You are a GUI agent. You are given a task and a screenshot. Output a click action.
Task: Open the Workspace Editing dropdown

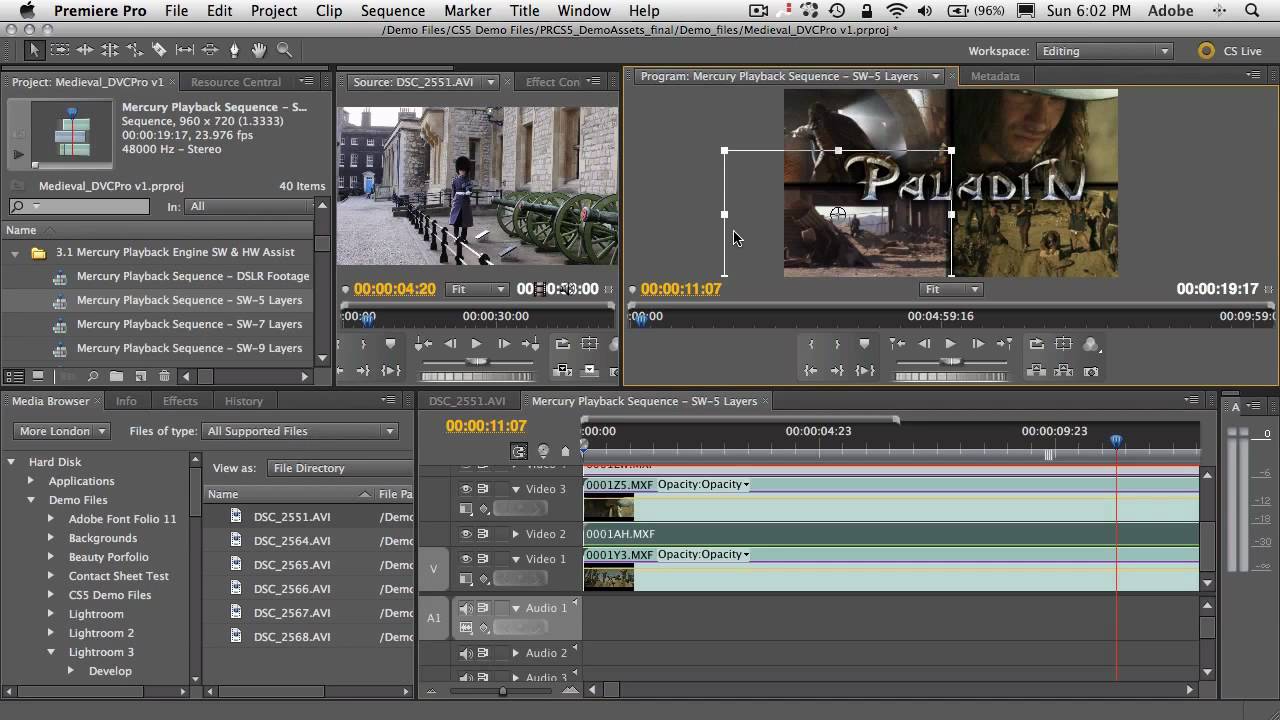click(x=1105, y=51)
